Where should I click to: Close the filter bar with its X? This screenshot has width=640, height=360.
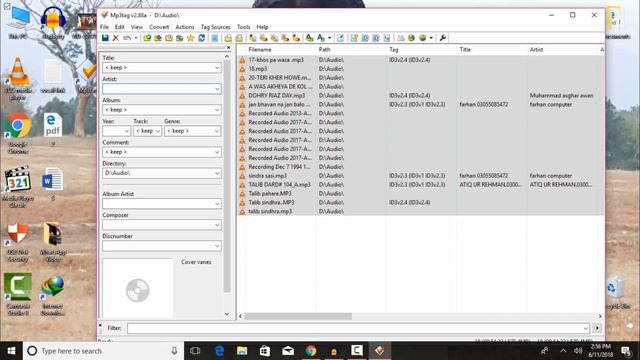tap(100, 326)
